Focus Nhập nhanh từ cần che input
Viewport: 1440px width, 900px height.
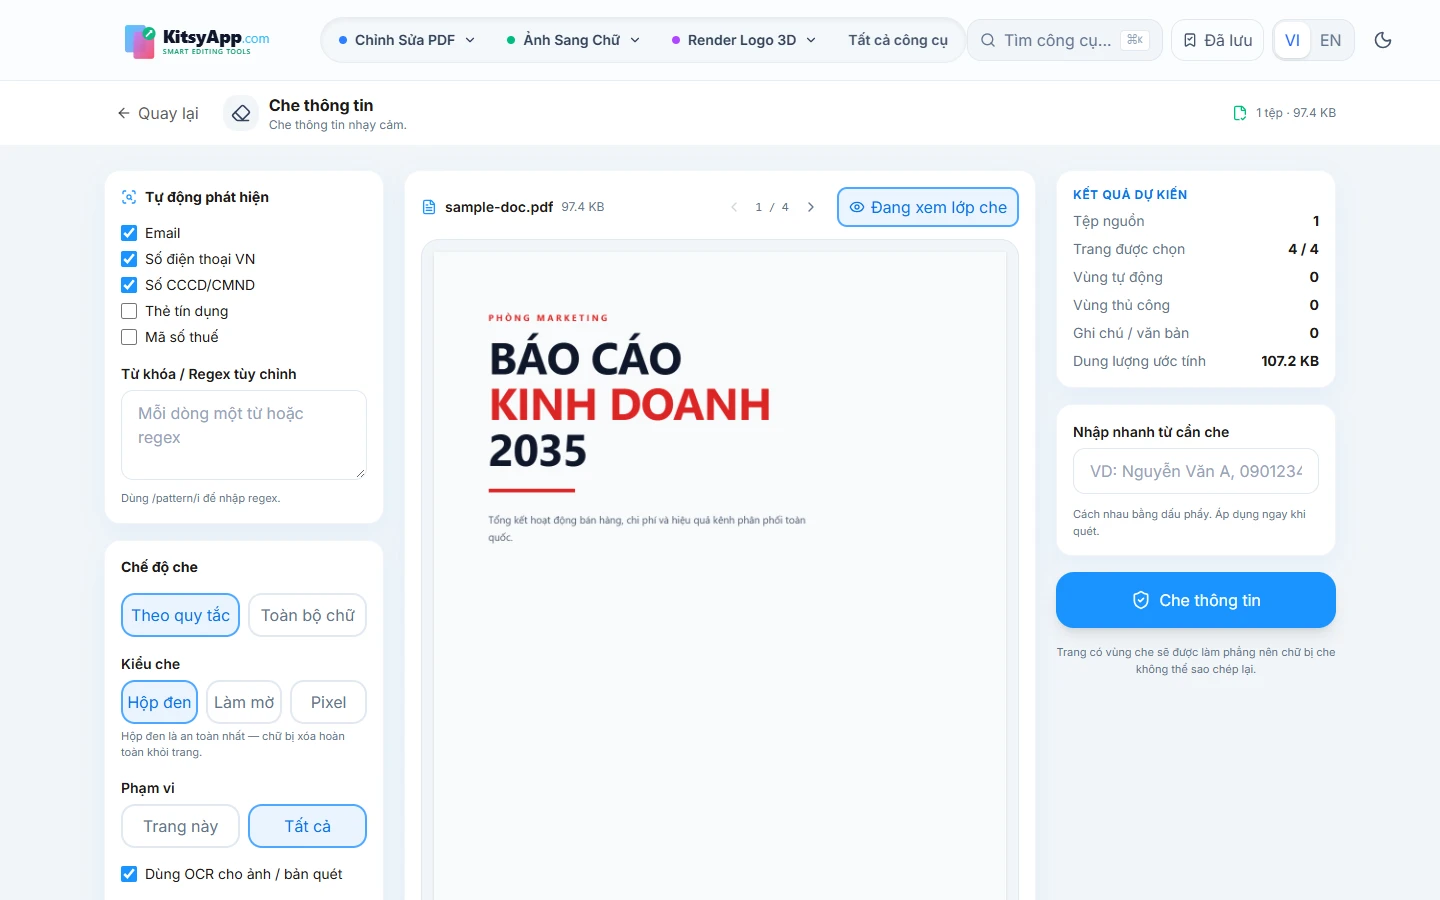click(1196, 471)
